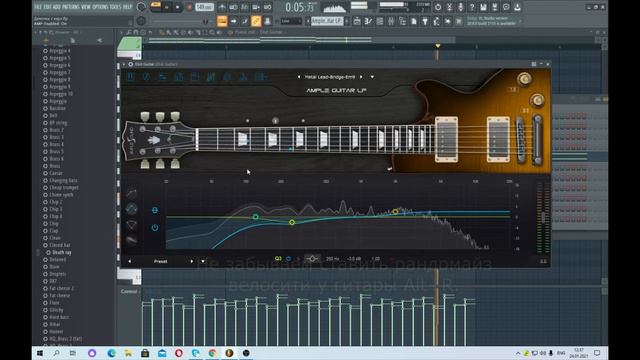Click the undo history power icon
The width and height of the screenshot is (640, 360).
point(438,7)
